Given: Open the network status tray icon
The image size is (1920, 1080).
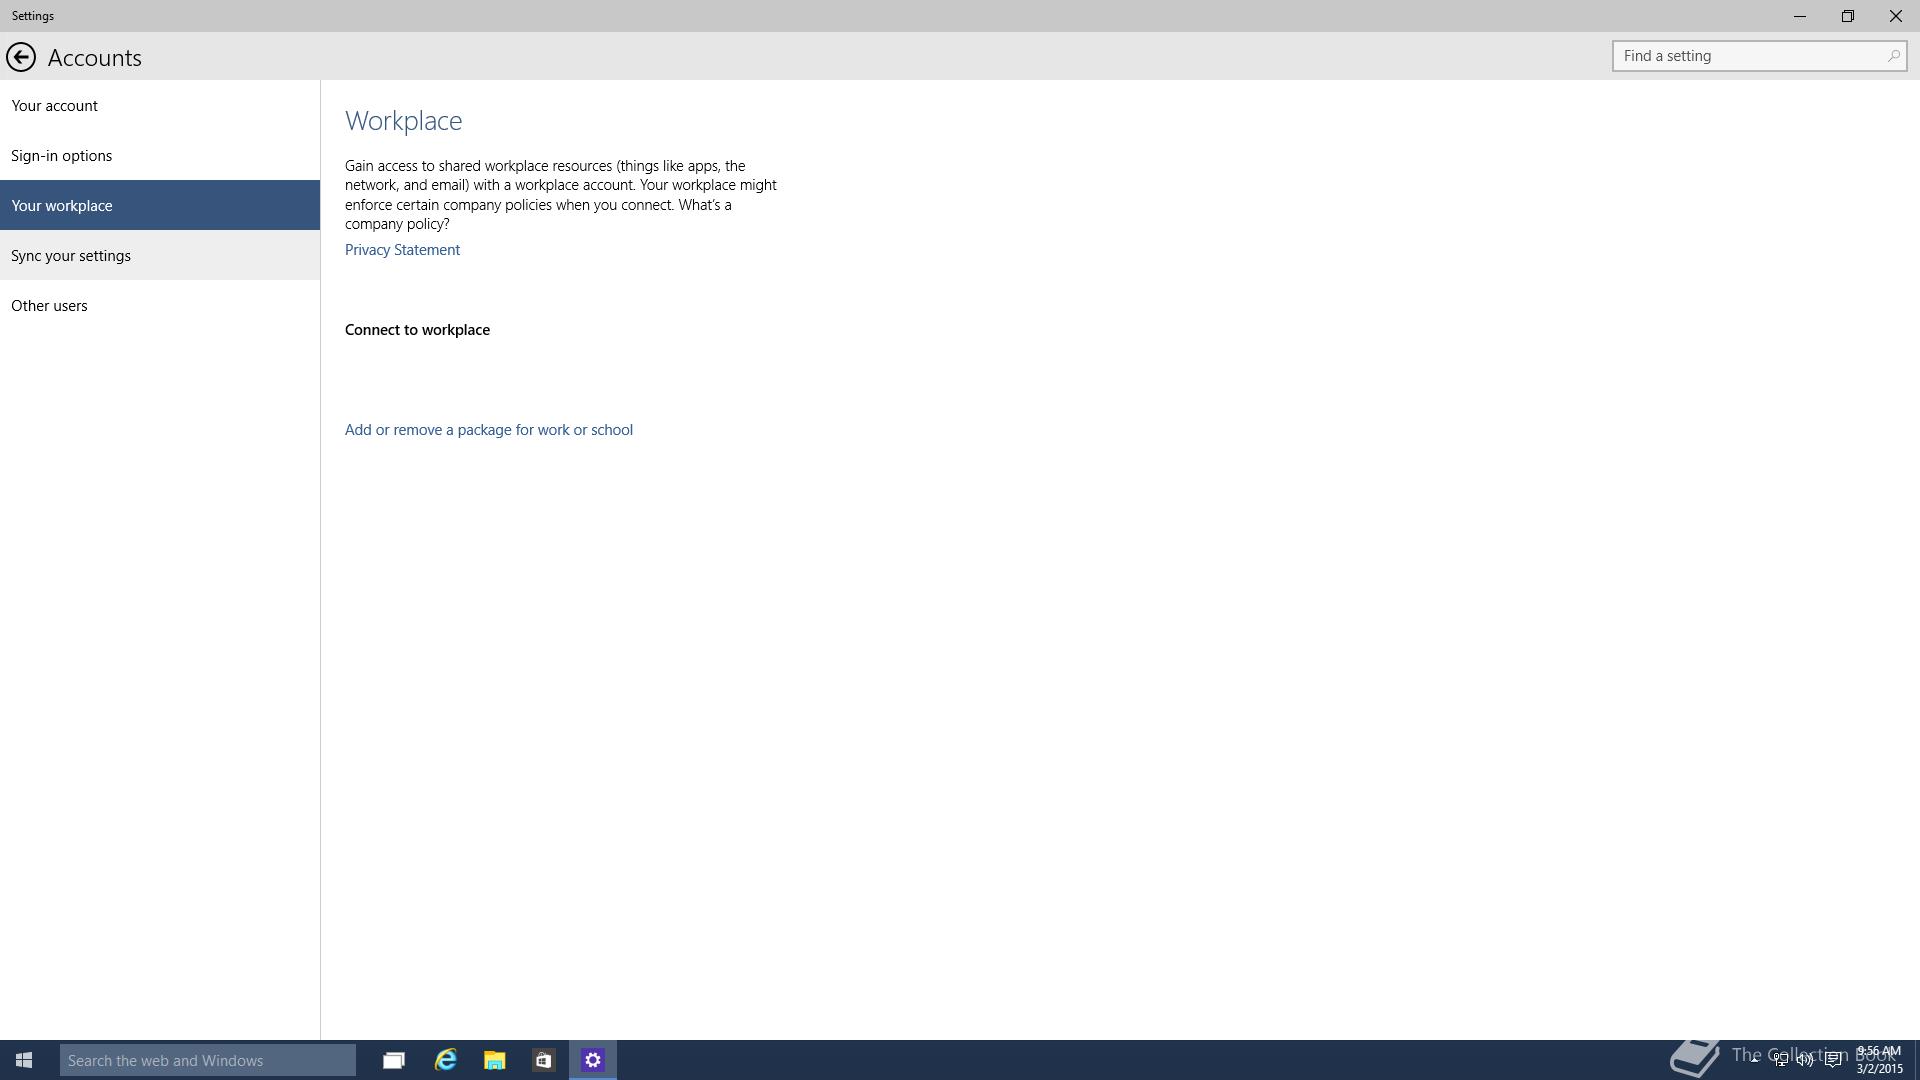Looking at the screenshot, I should 1781,1060.
